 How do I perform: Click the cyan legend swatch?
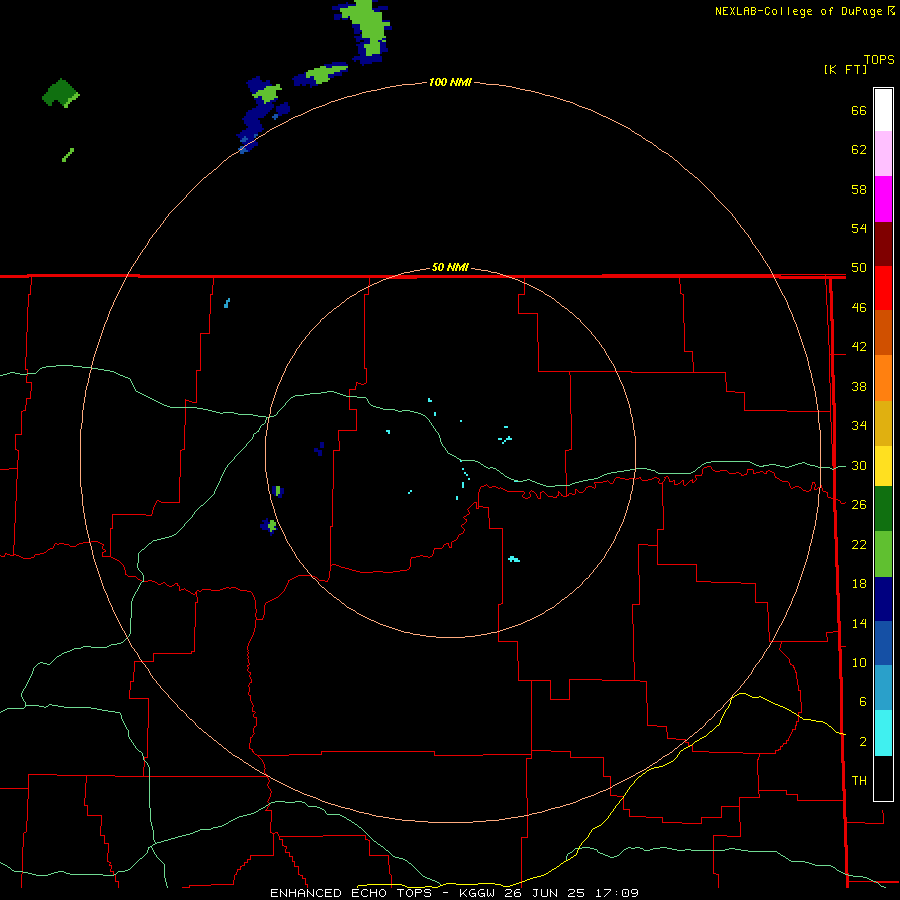tap(883, 733)
